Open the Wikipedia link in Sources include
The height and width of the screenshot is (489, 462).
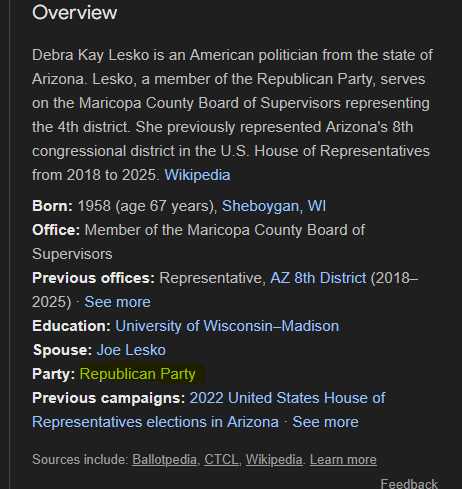274,459
